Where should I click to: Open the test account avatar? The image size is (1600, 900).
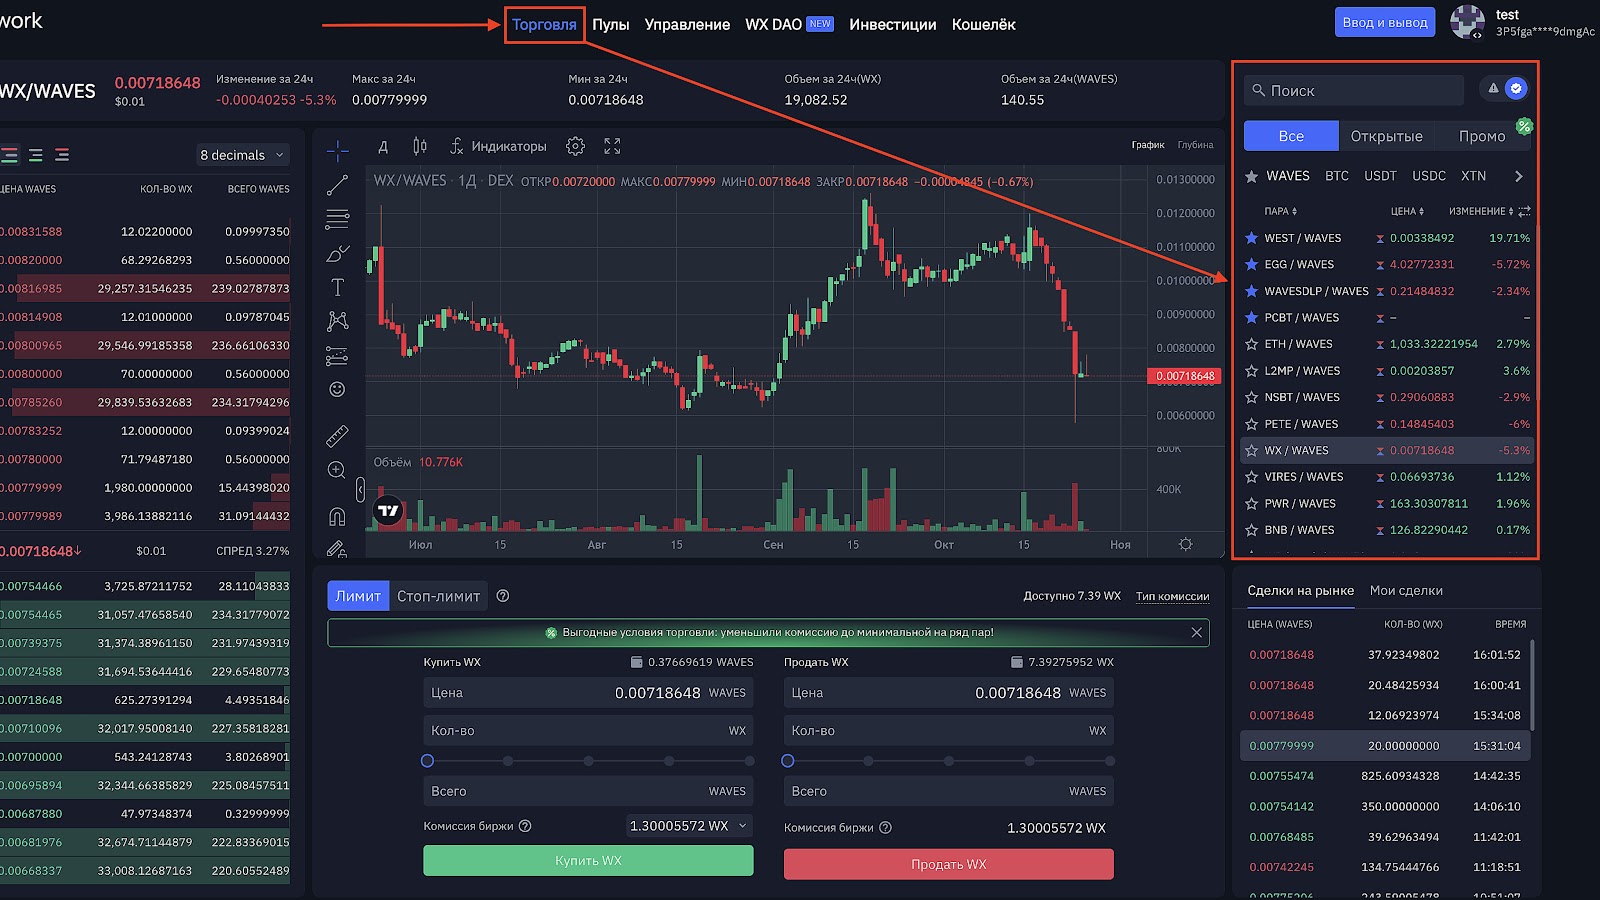point(1467,22)
